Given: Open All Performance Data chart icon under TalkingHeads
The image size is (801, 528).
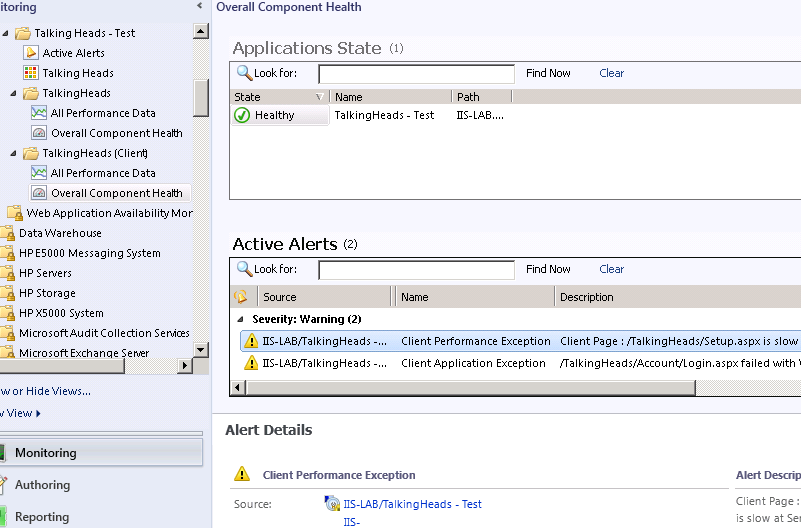Looking at the screenshot, I should pyautogui.click(x=39, y=113).
